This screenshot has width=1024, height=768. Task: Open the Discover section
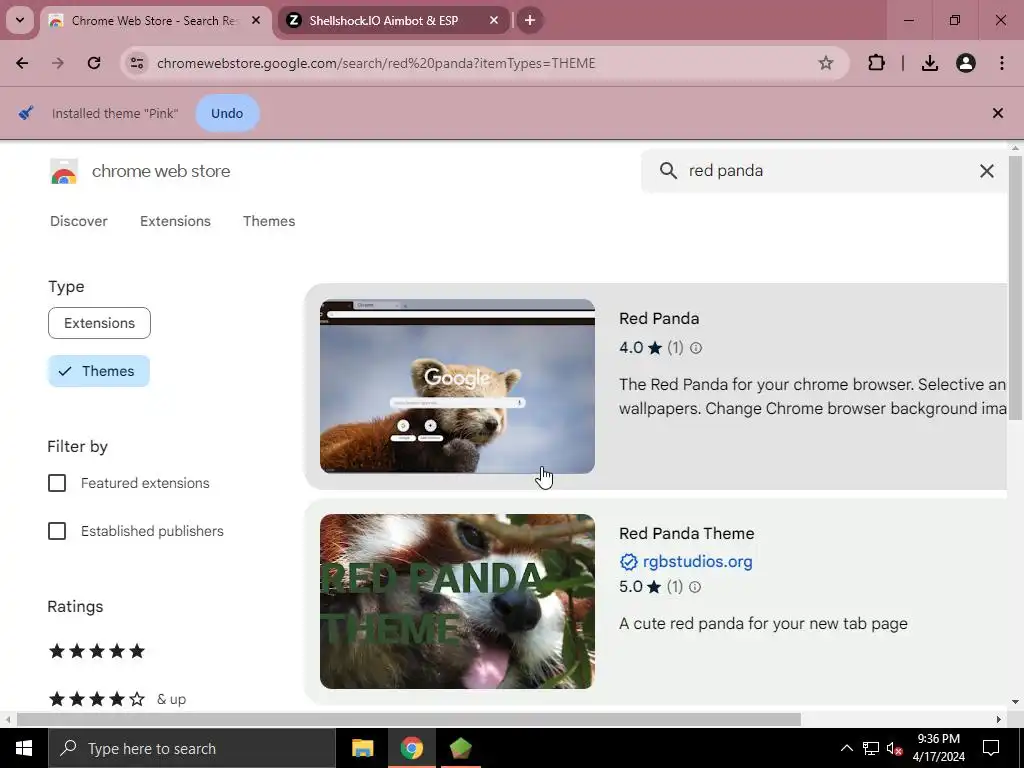[x=79, y=221]
